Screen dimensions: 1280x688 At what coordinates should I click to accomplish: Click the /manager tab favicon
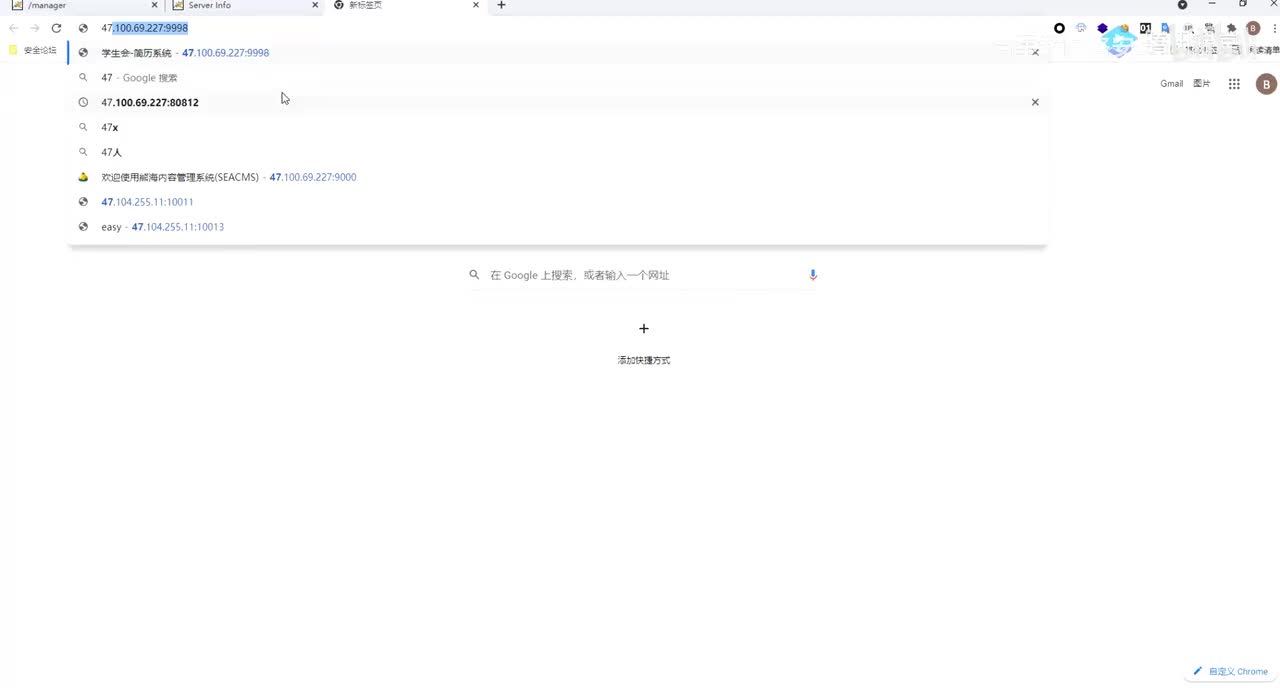click(17, 5)
